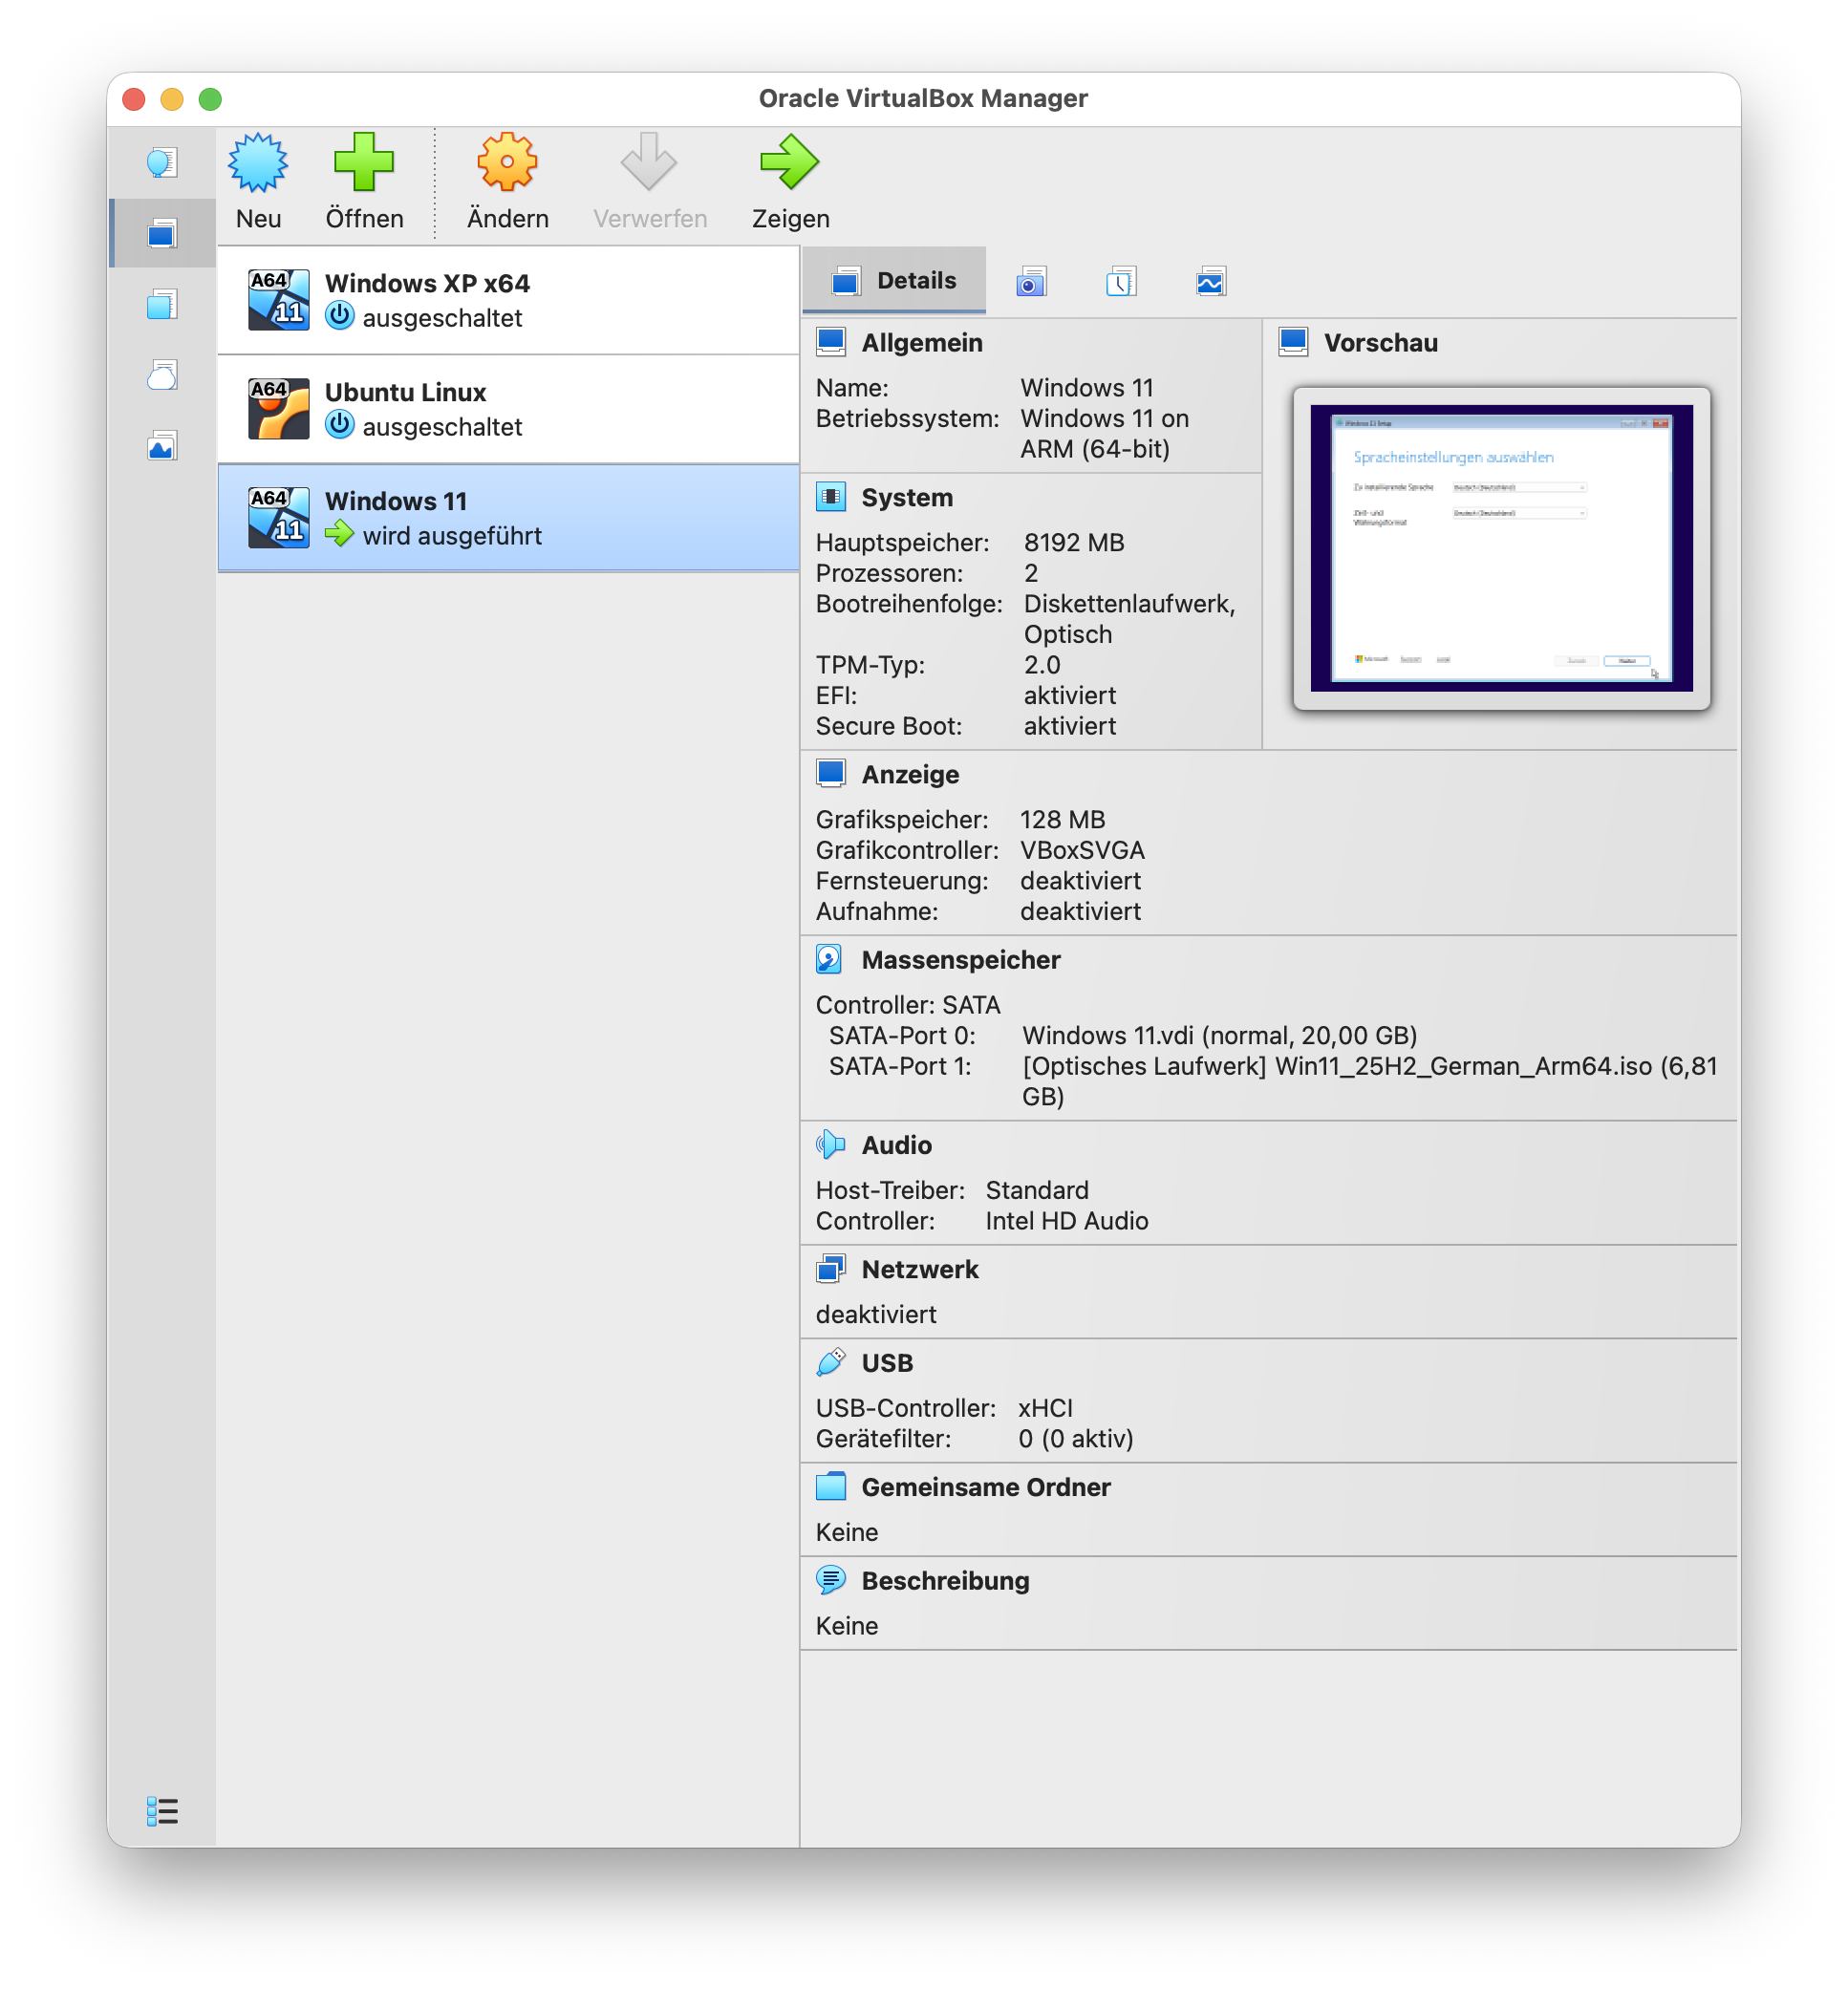1848x1989 pixels.
Task: Click the USB-Controller value 'xHCI'
Action: [1045, 1408]
